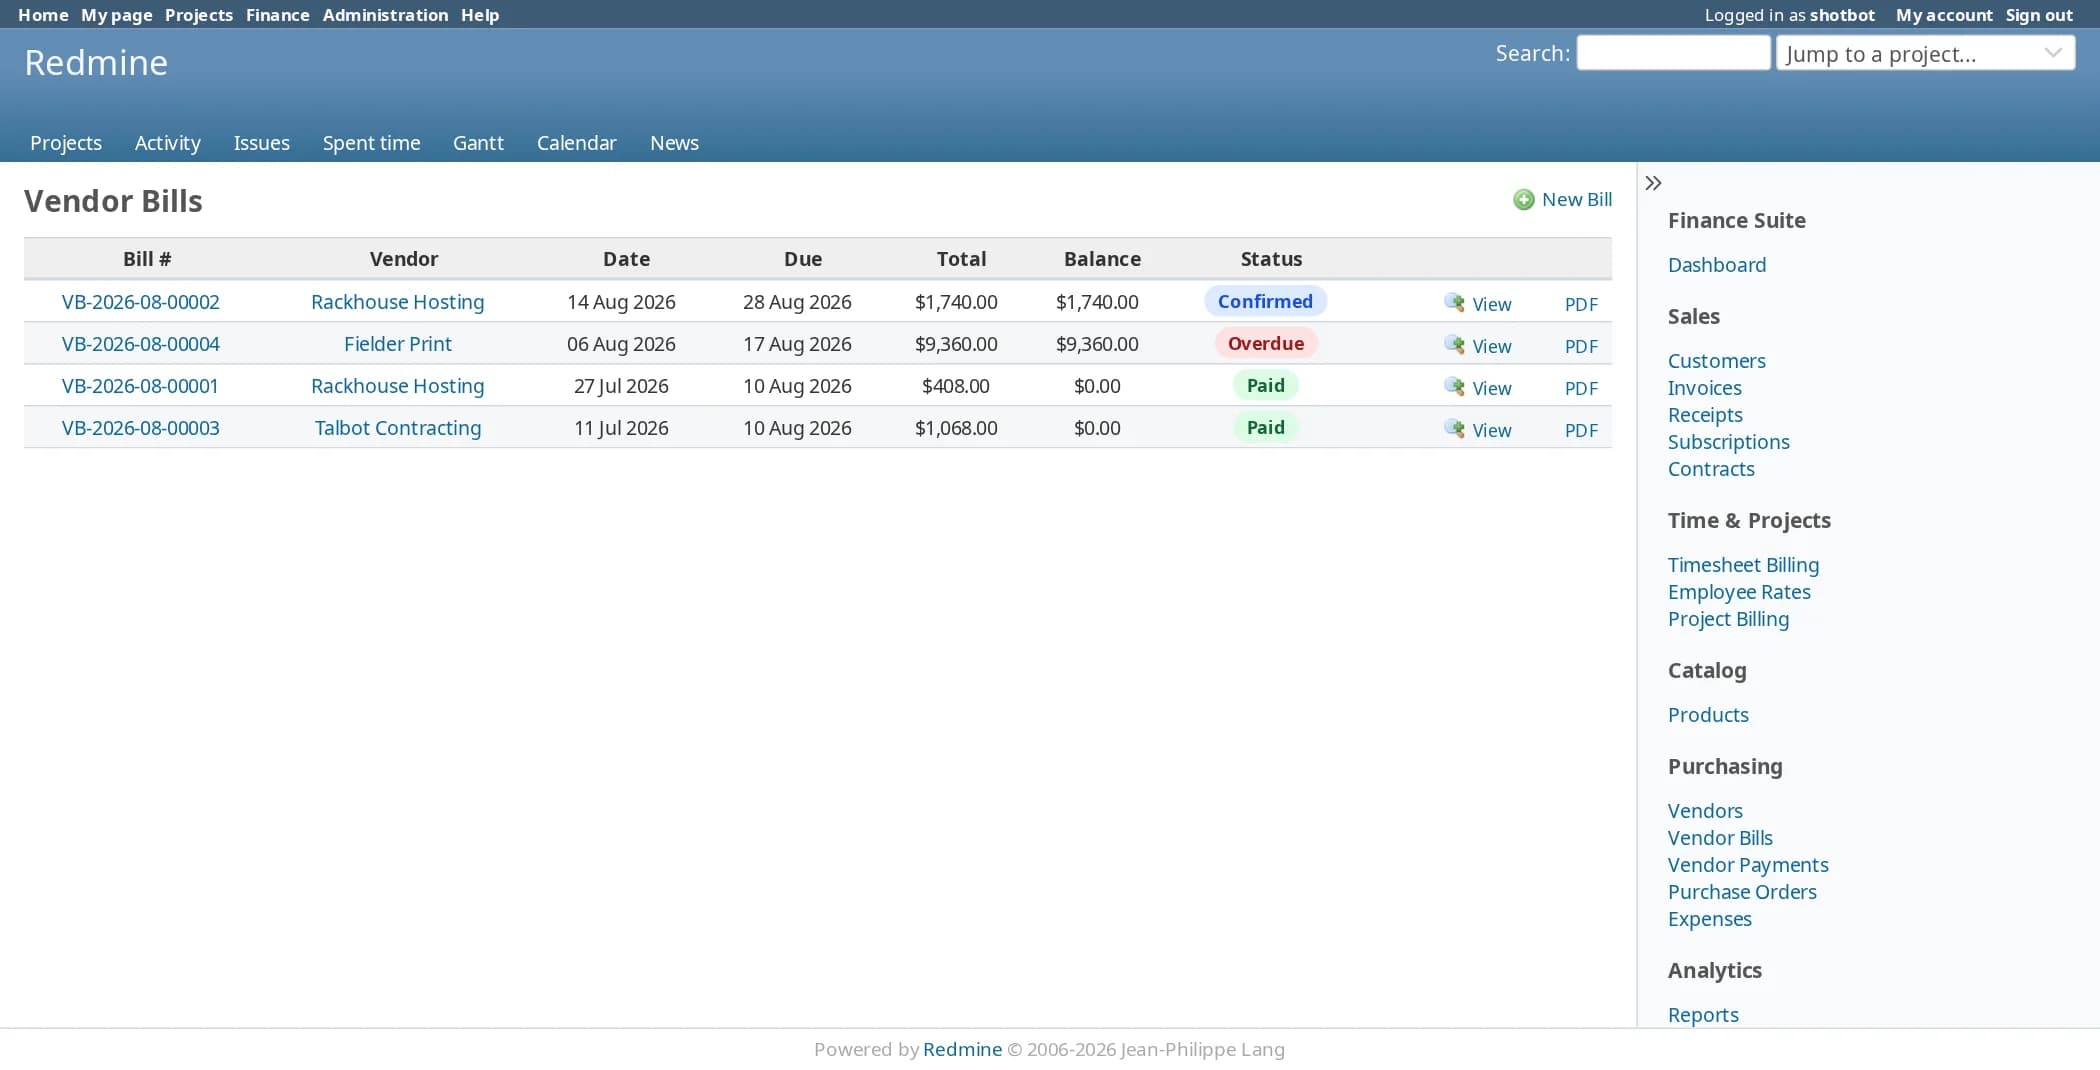Click the View icon for VB-2026-08-00001

tap(1454, 386)
